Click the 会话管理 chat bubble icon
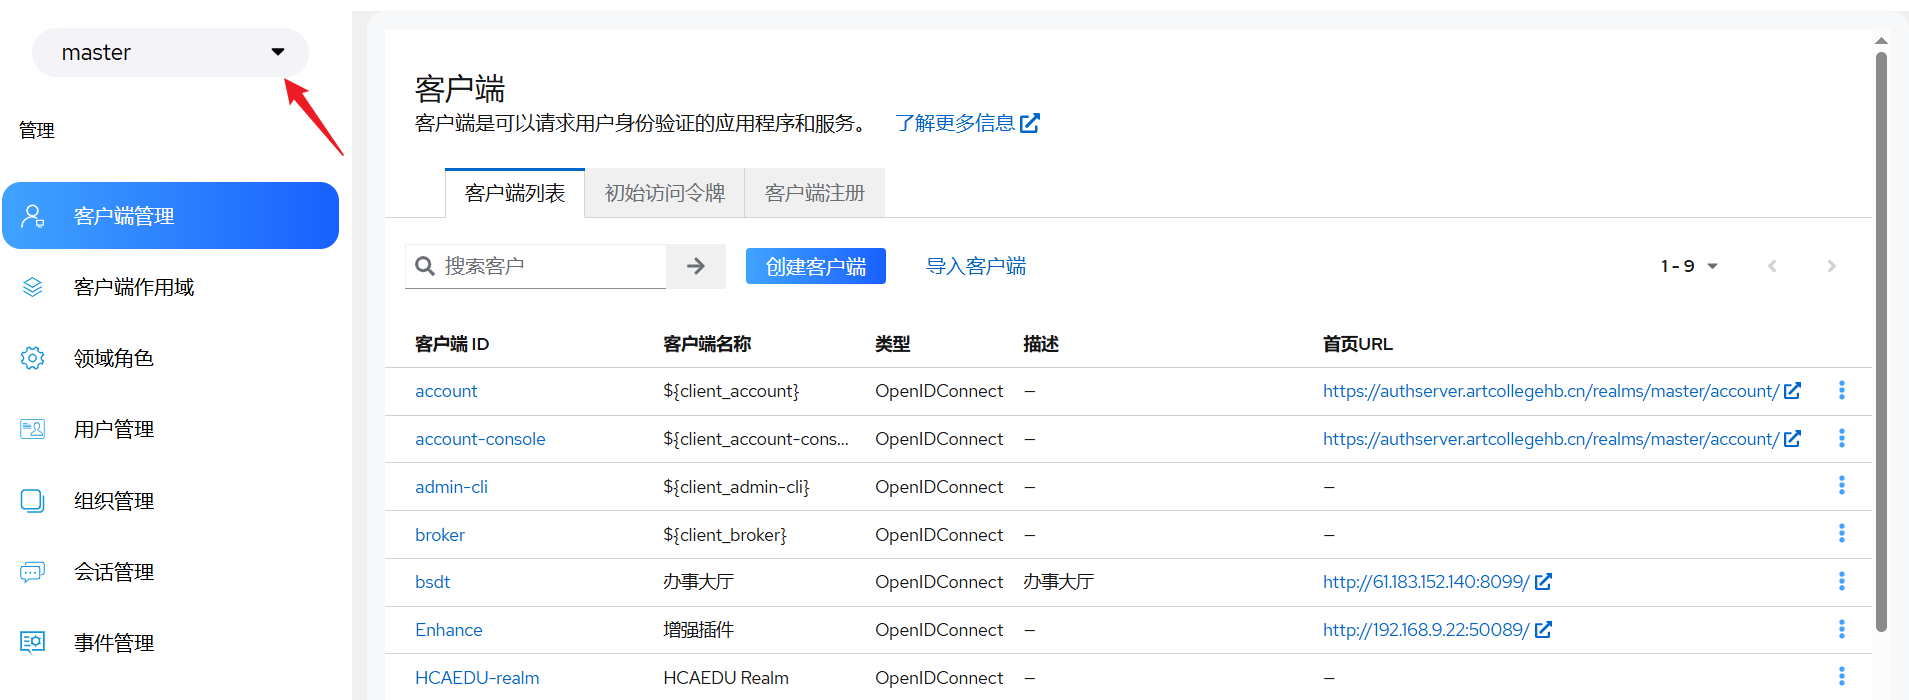 click(33, 572)
